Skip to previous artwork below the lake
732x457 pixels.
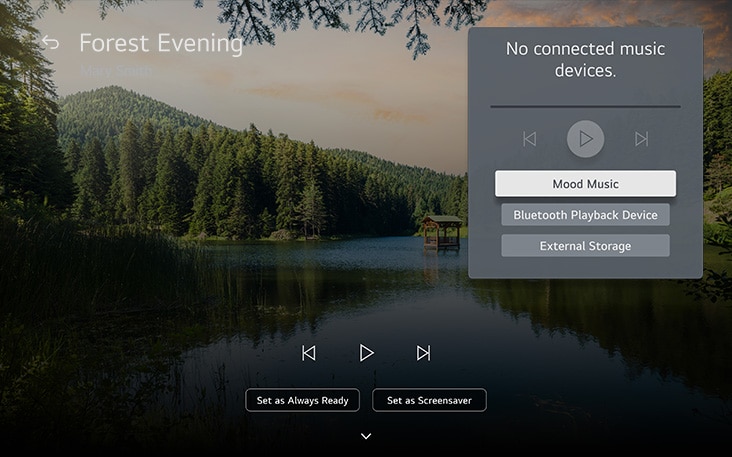(309, 353)
